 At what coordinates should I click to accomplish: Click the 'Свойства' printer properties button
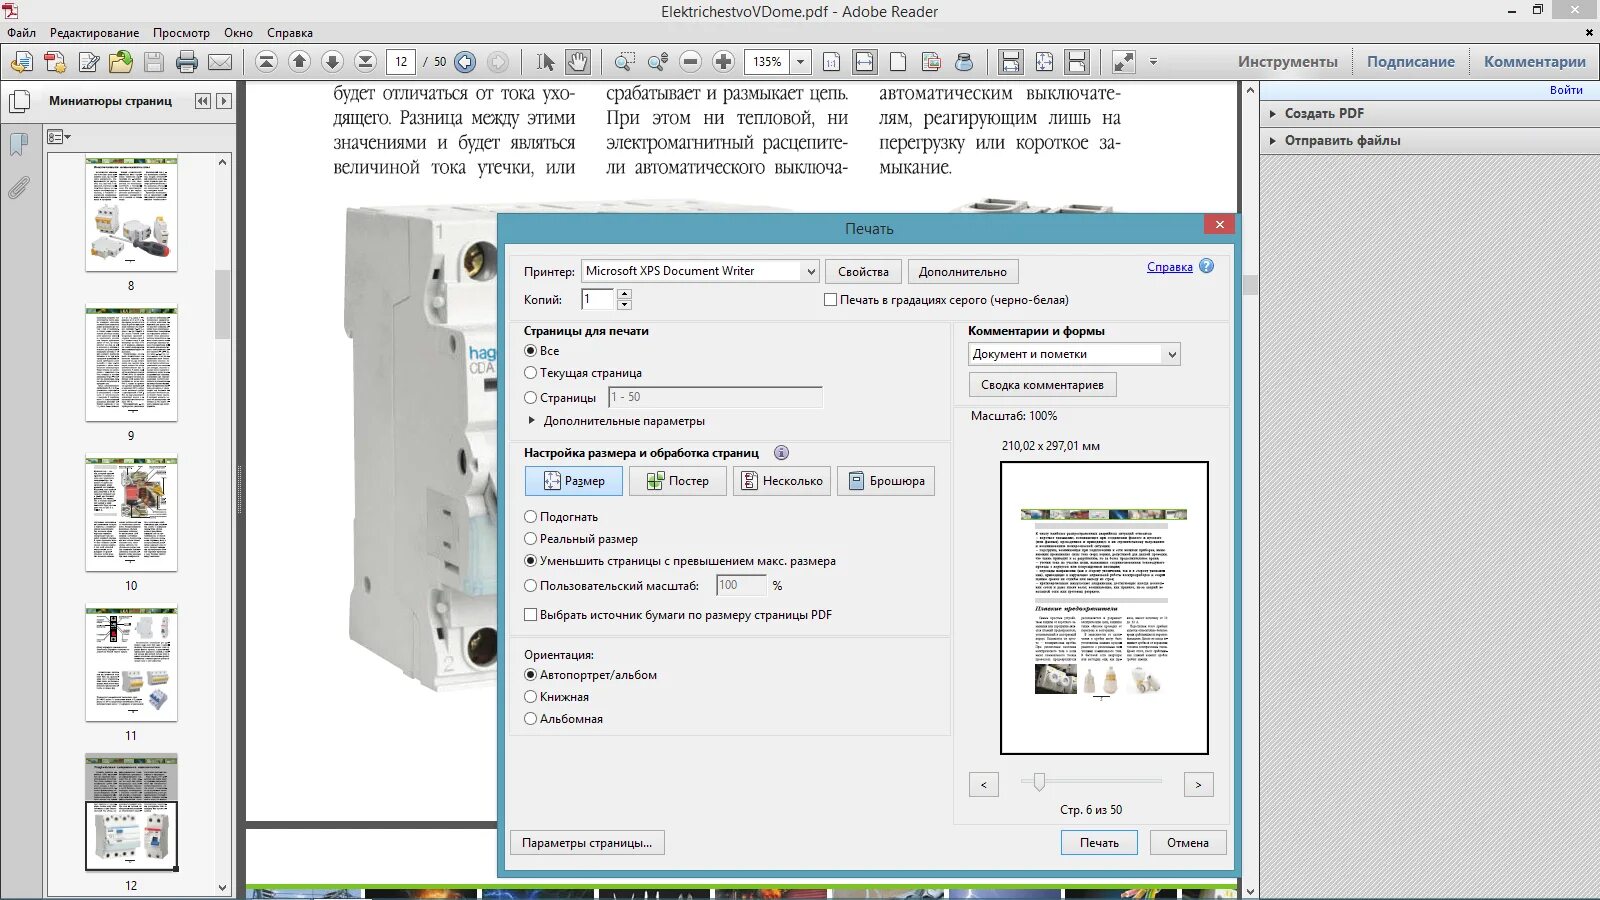[x=863, y=272]
